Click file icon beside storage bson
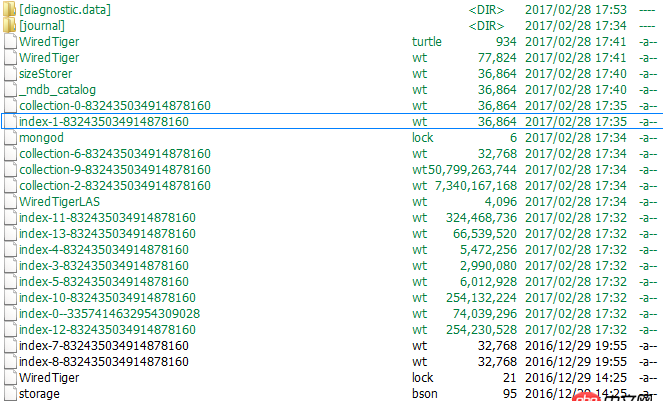Screen dimensions: 663x401 [10, 394]
